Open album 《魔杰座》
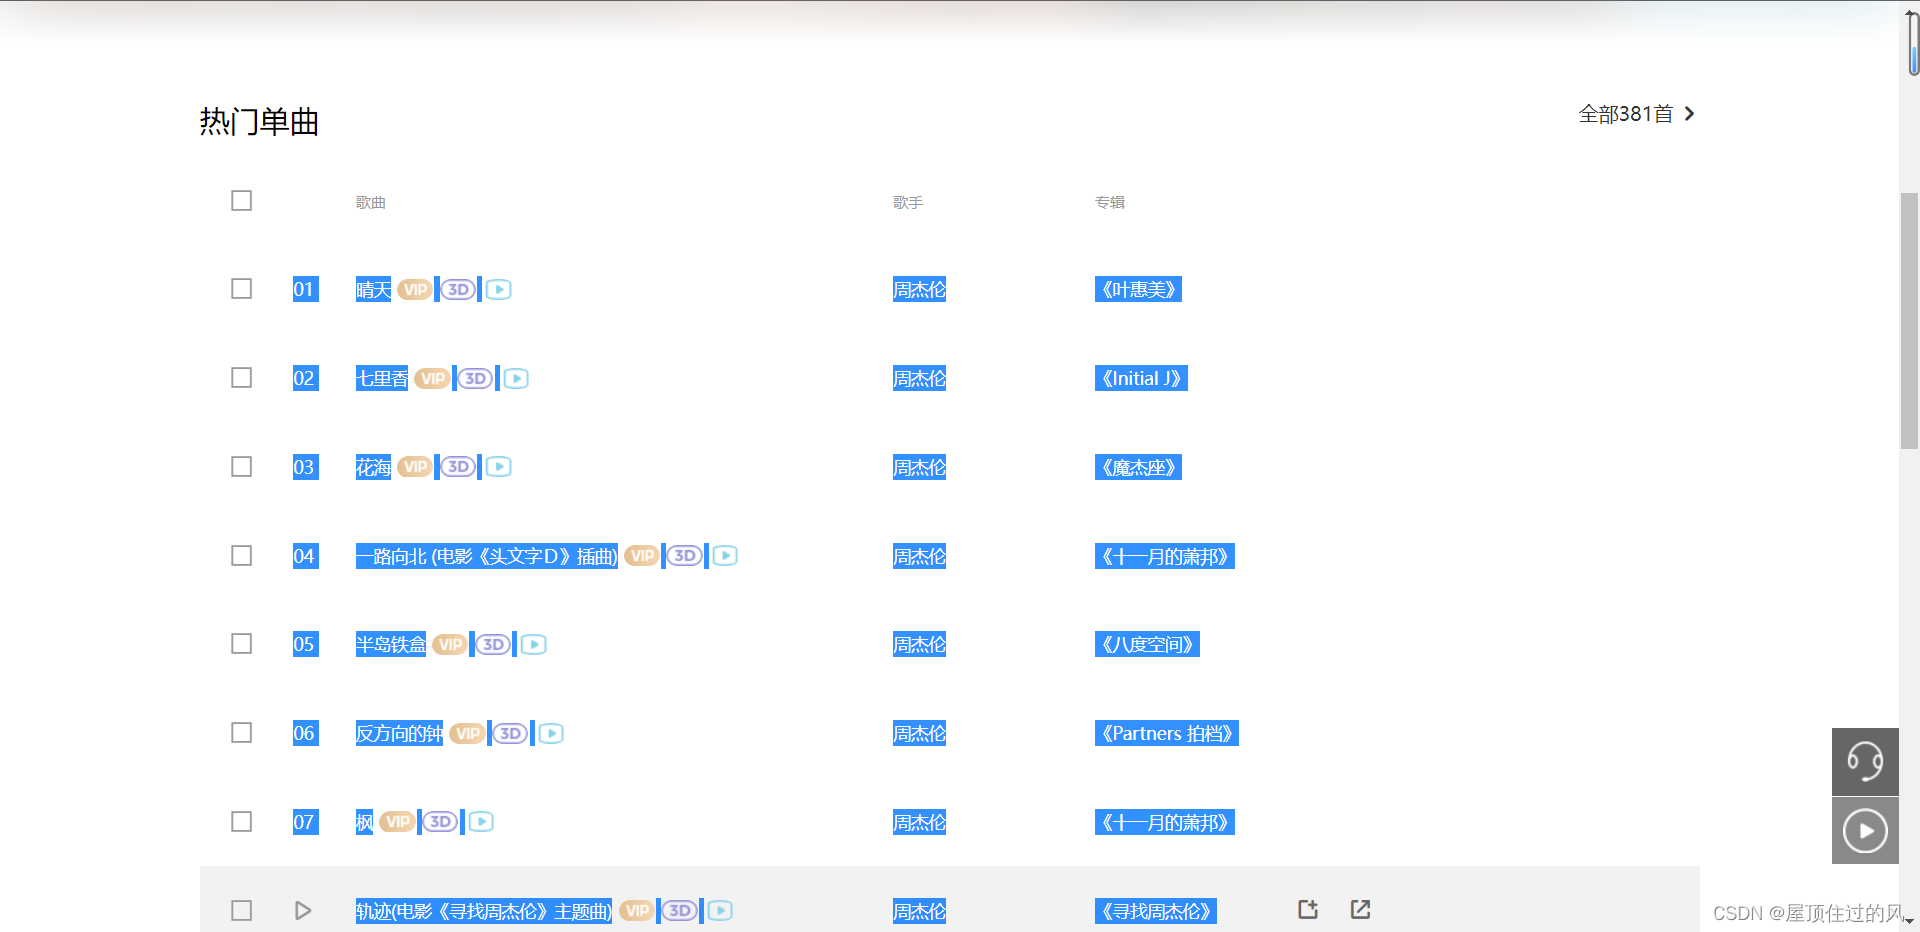Screen dimensions: 1920x932 (1138, 468)
